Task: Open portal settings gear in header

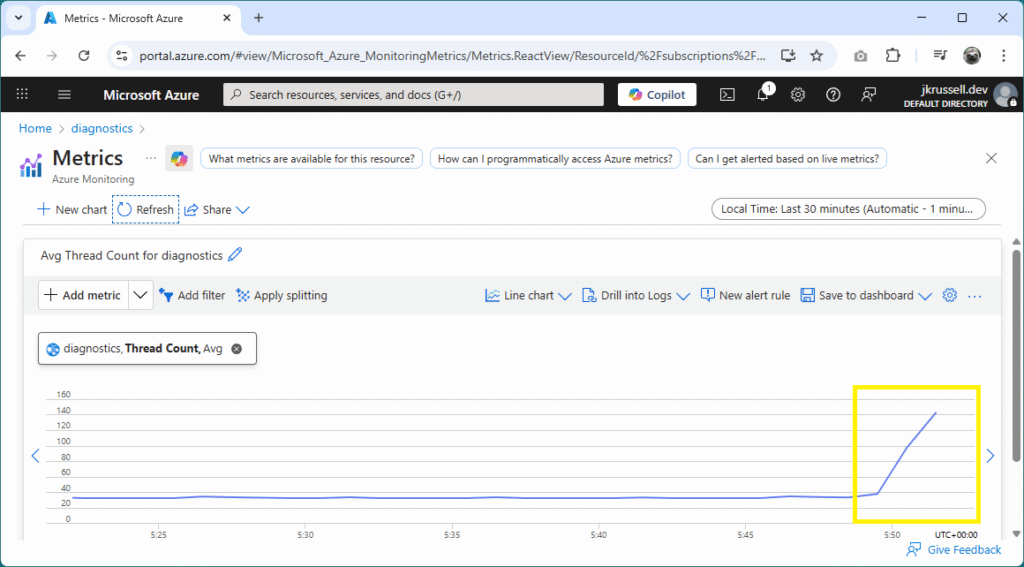Action: coord(797,95)
